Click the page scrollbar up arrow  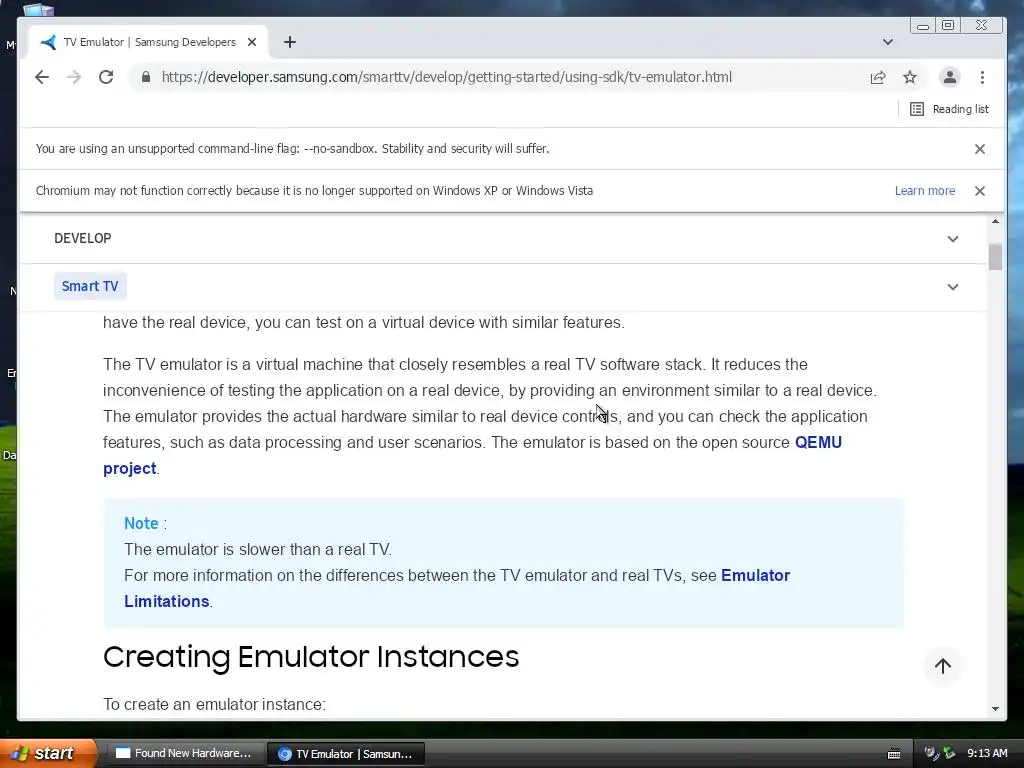click(995, 221)
